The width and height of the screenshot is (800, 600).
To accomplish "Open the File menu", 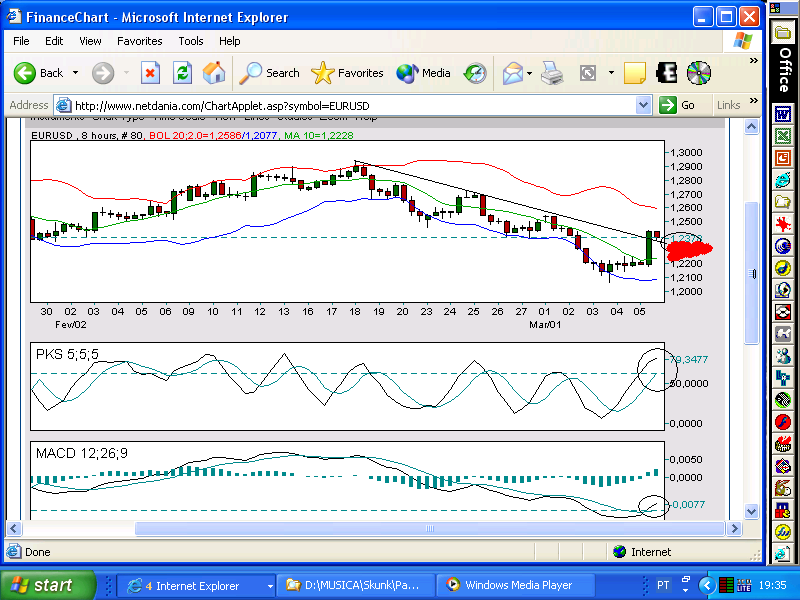I will point(21,41).
